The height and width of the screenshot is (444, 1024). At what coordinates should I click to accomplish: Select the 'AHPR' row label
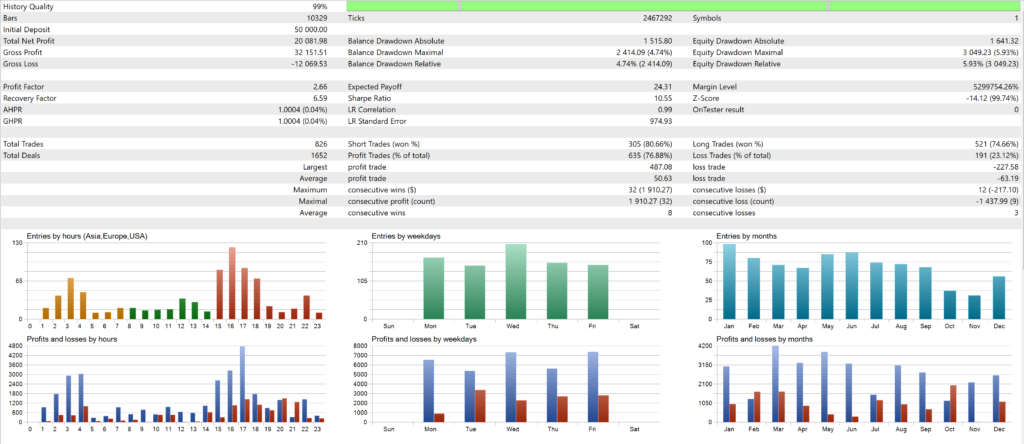pos(12,110)
